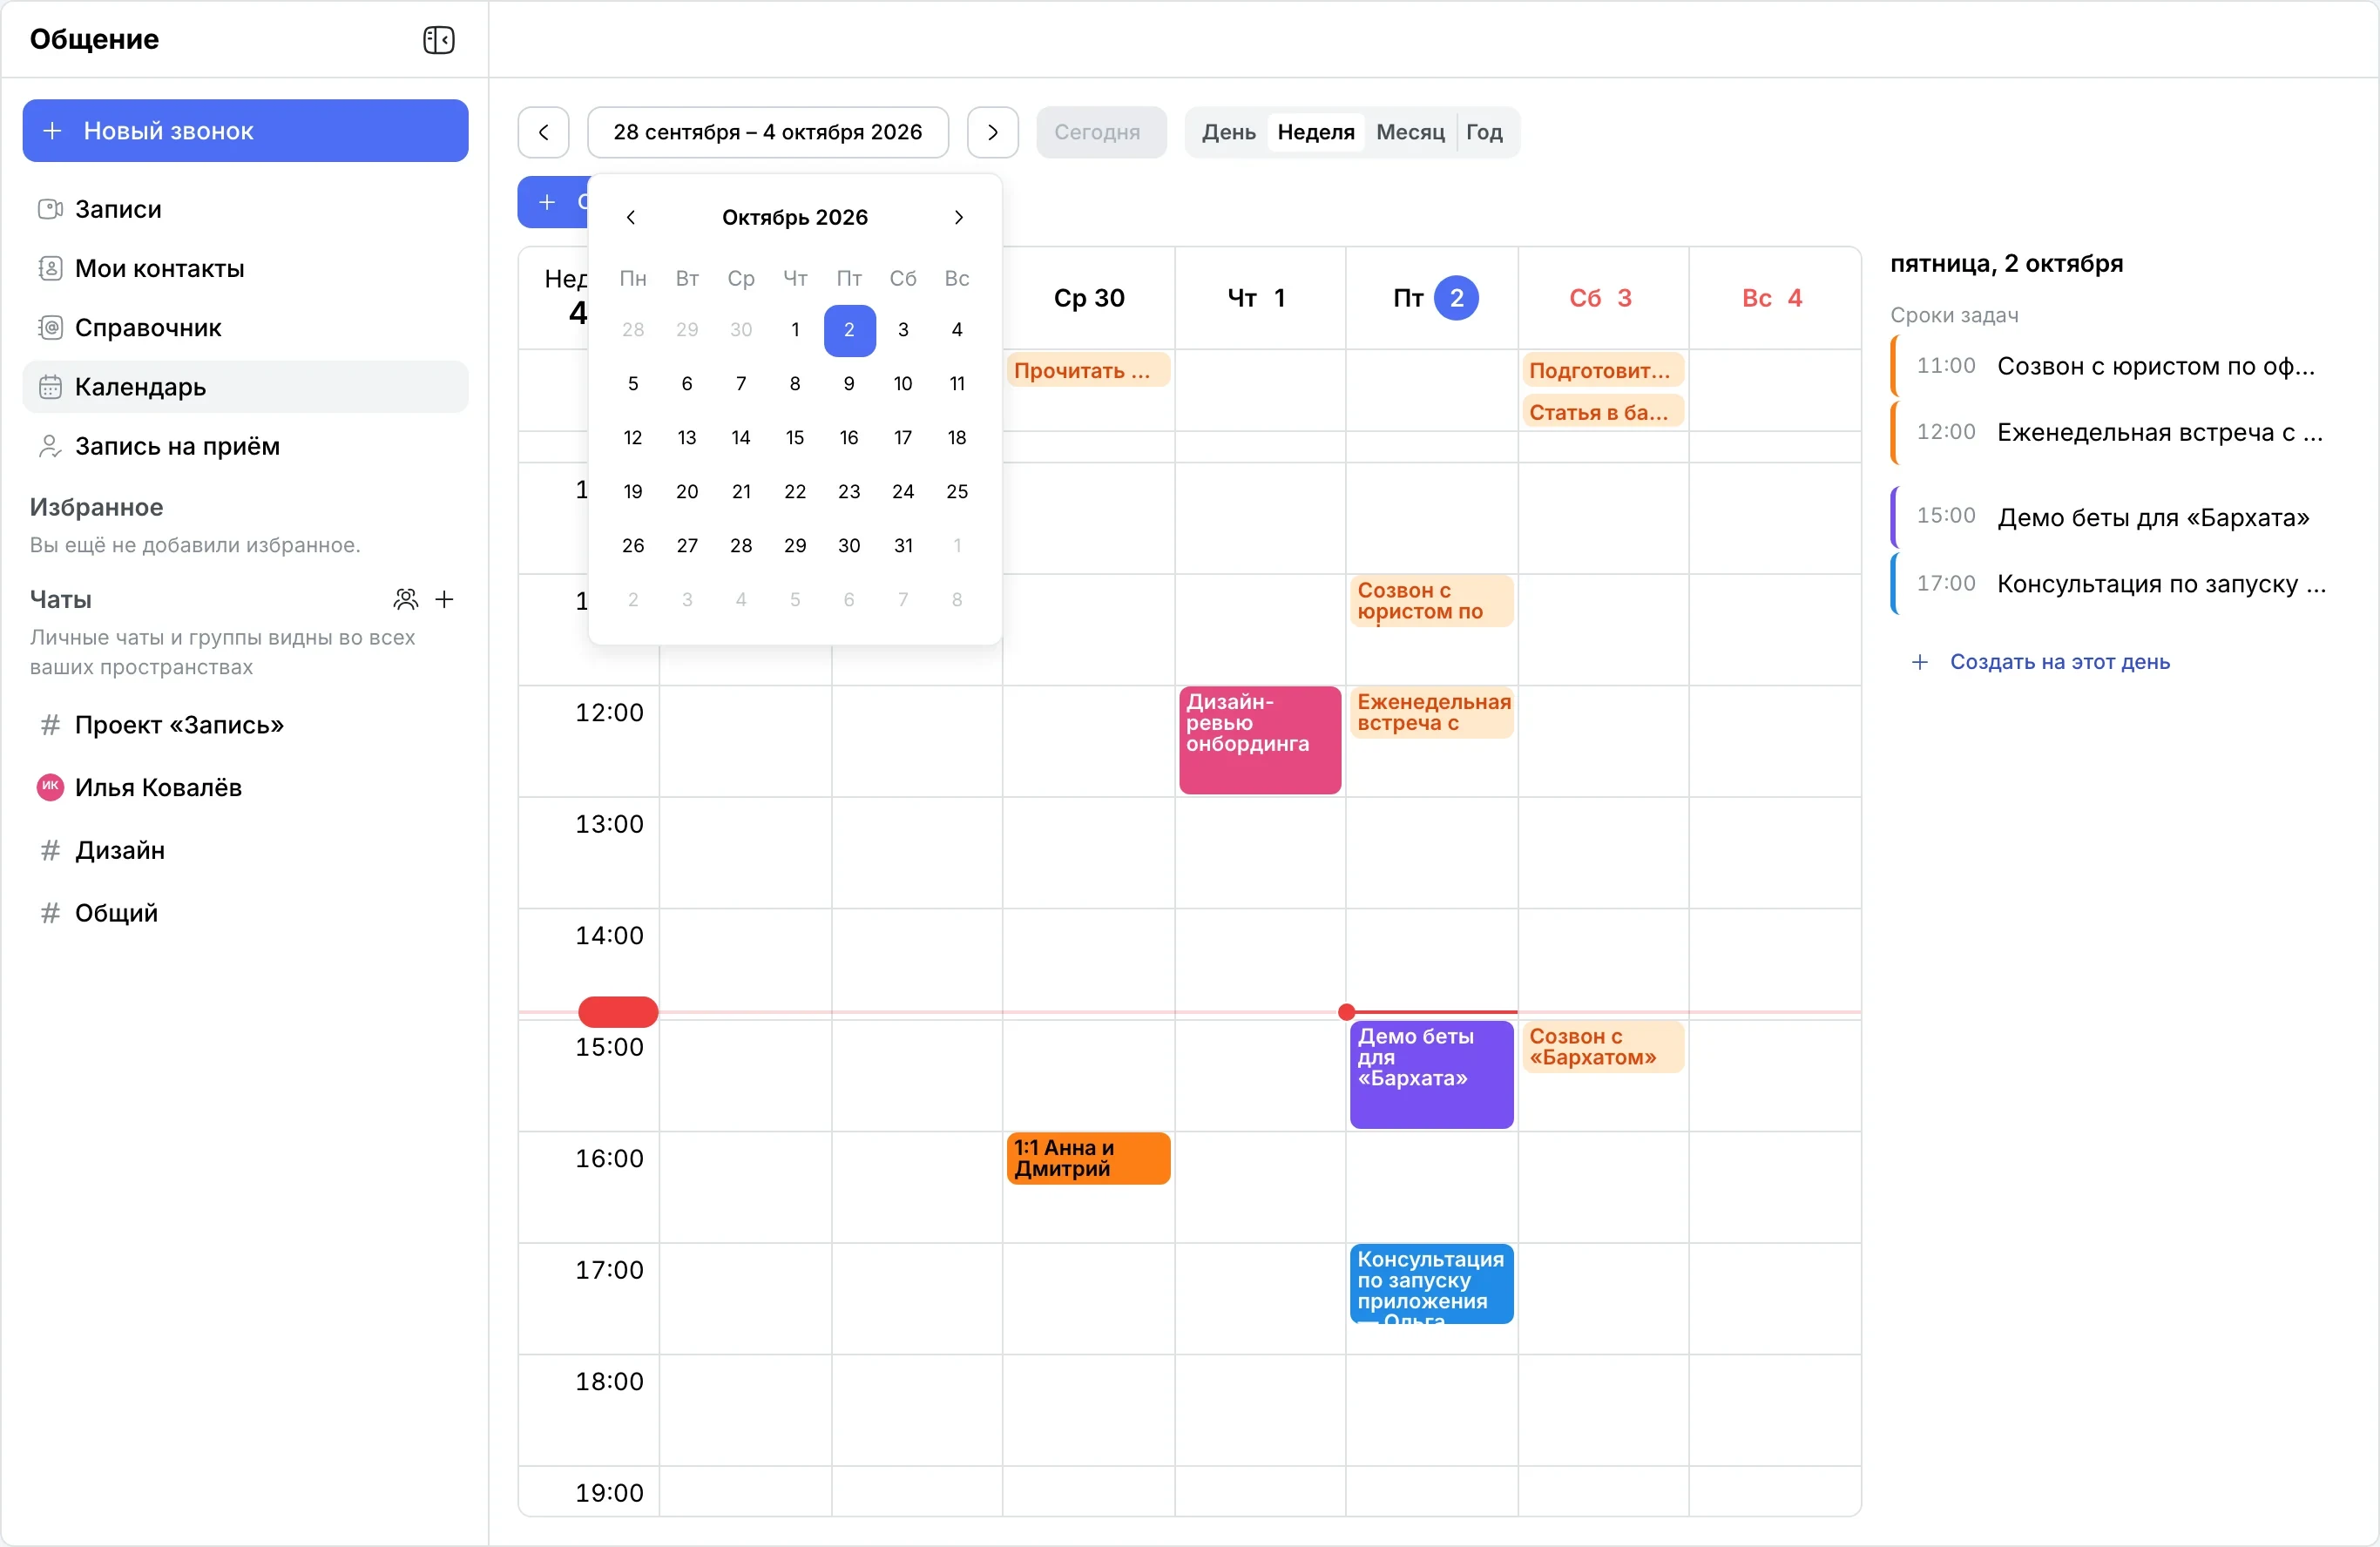This screenshot has width=2380, height=1547.
Task: Click Октябрь 2026 picker header
Action: [x=795, y=218]
